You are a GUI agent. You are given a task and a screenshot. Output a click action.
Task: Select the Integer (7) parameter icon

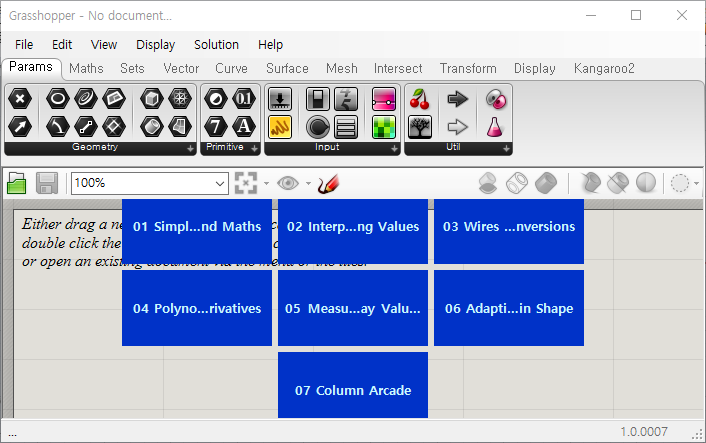point(216,127)
